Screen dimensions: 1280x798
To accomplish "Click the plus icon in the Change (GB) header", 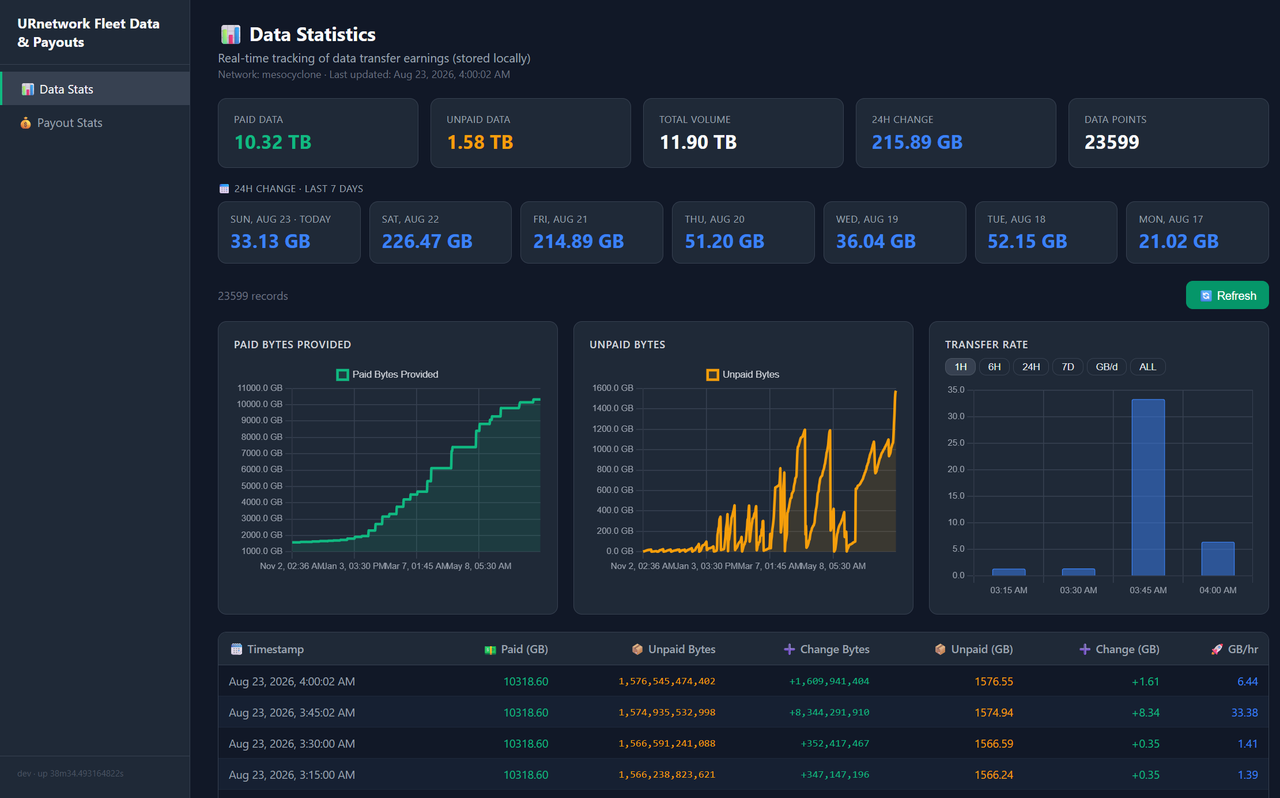I will [x=1085, y=649].
